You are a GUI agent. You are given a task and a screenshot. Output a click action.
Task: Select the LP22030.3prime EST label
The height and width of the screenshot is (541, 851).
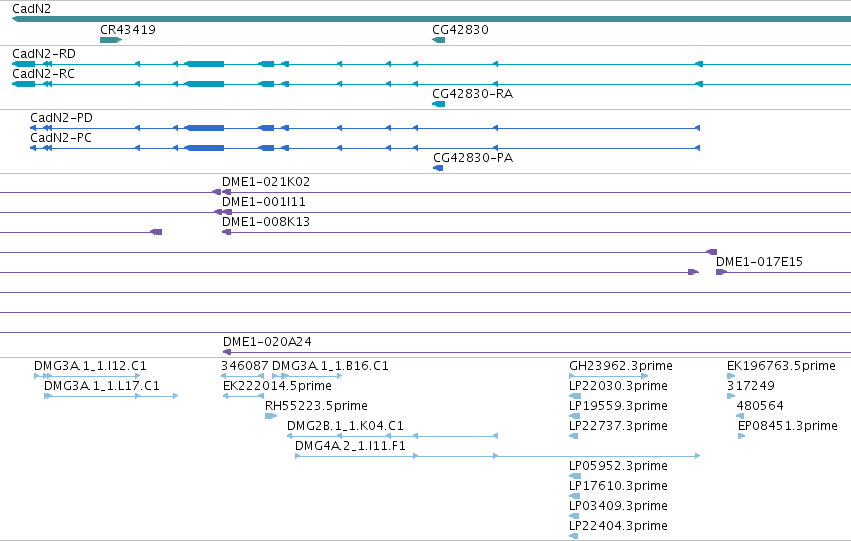(618, 385)
